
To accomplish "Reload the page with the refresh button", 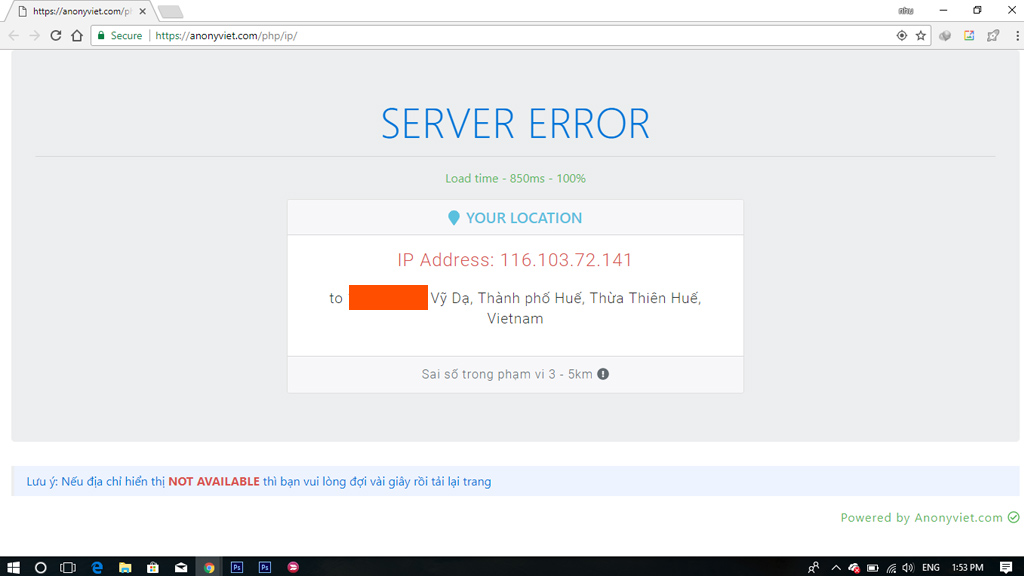I will point(56,35).
